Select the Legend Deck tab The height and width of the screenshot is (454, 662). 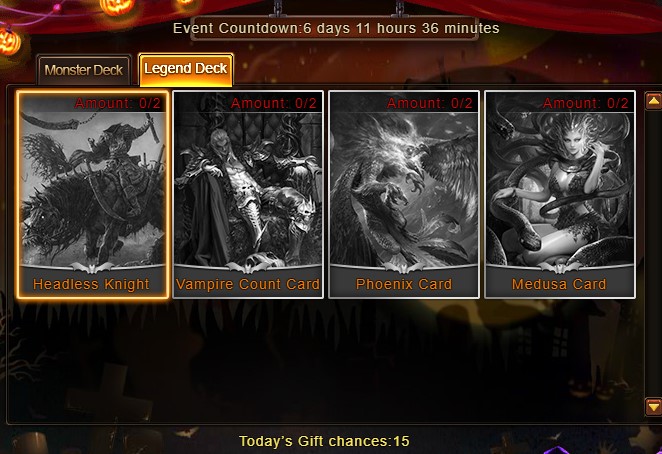point(186,69)
